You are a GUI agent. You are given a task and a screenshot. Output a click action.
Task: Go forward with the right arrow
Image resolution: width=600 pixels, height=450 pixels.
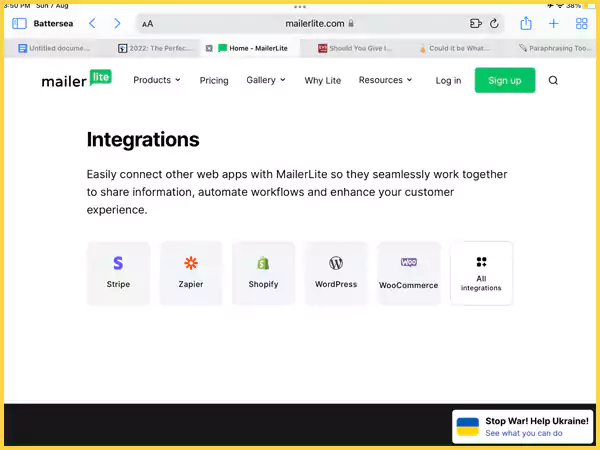(x=117, y=23)
